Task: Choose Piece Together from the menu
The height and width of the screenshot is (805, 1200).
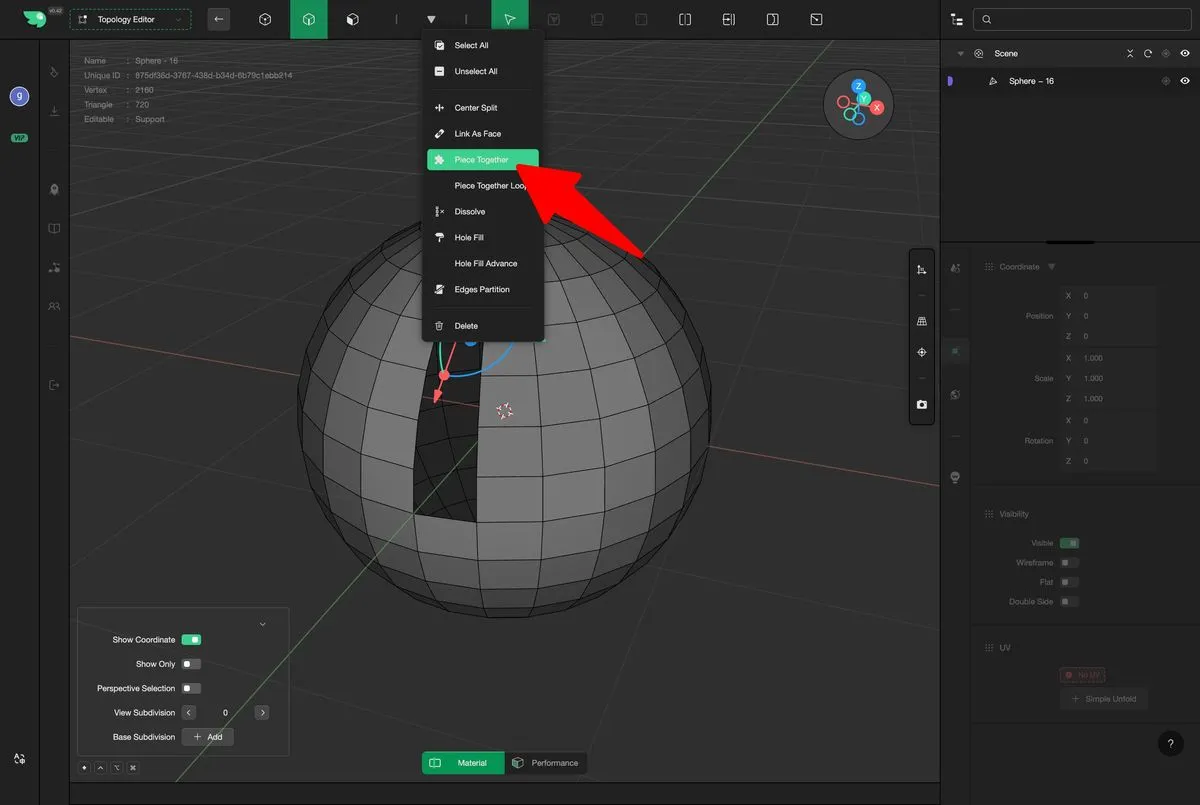Action: click(x=482, y=160)
